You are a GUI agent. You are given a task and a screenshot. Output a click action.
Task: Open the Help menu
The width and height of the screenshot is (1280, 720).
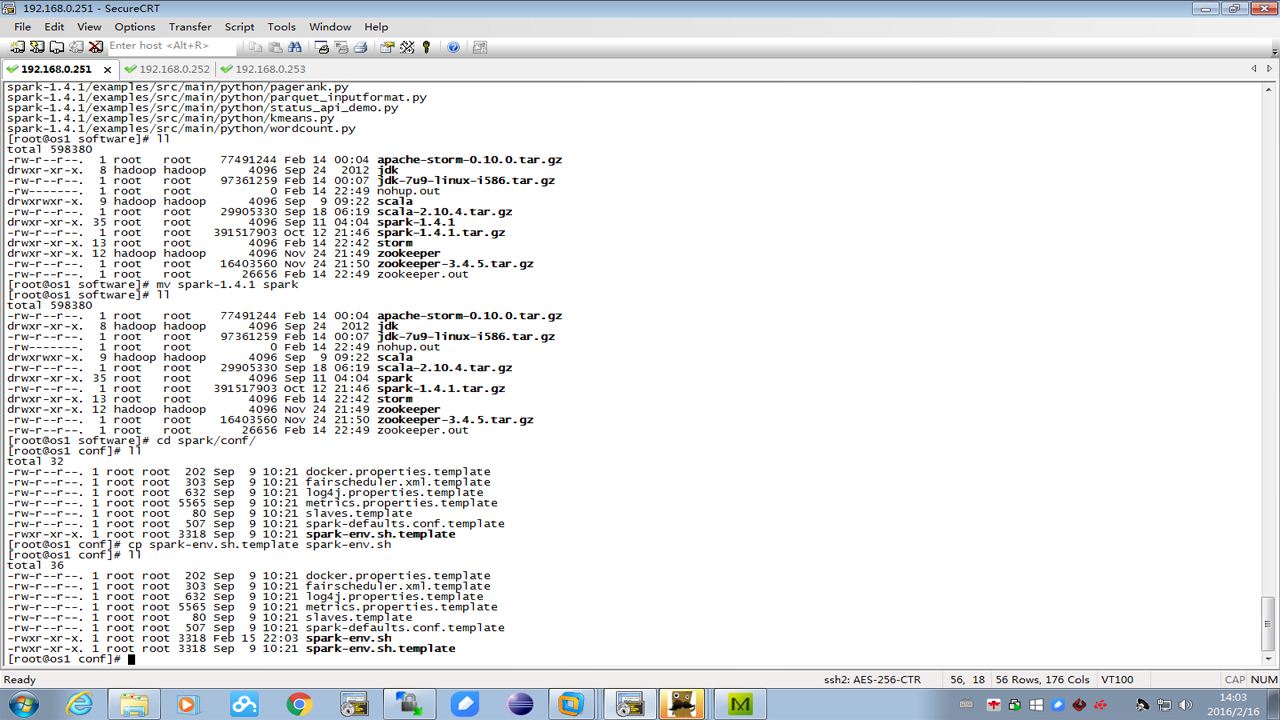click(x=376, y=27)
